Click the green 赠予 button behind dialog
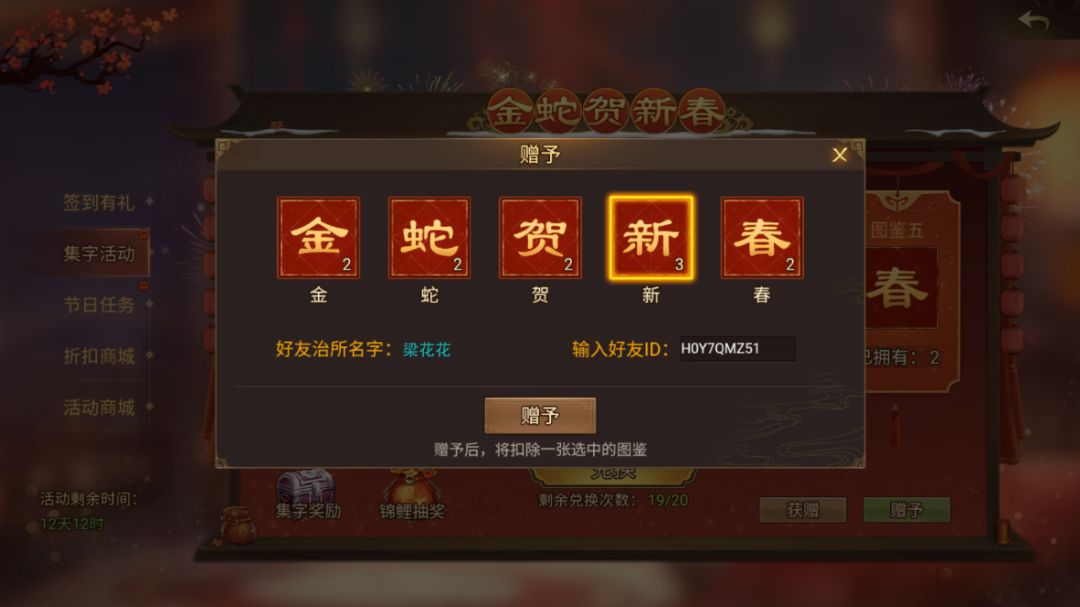The width and height of the screenshot is (1080, 607). click(907, 510)
